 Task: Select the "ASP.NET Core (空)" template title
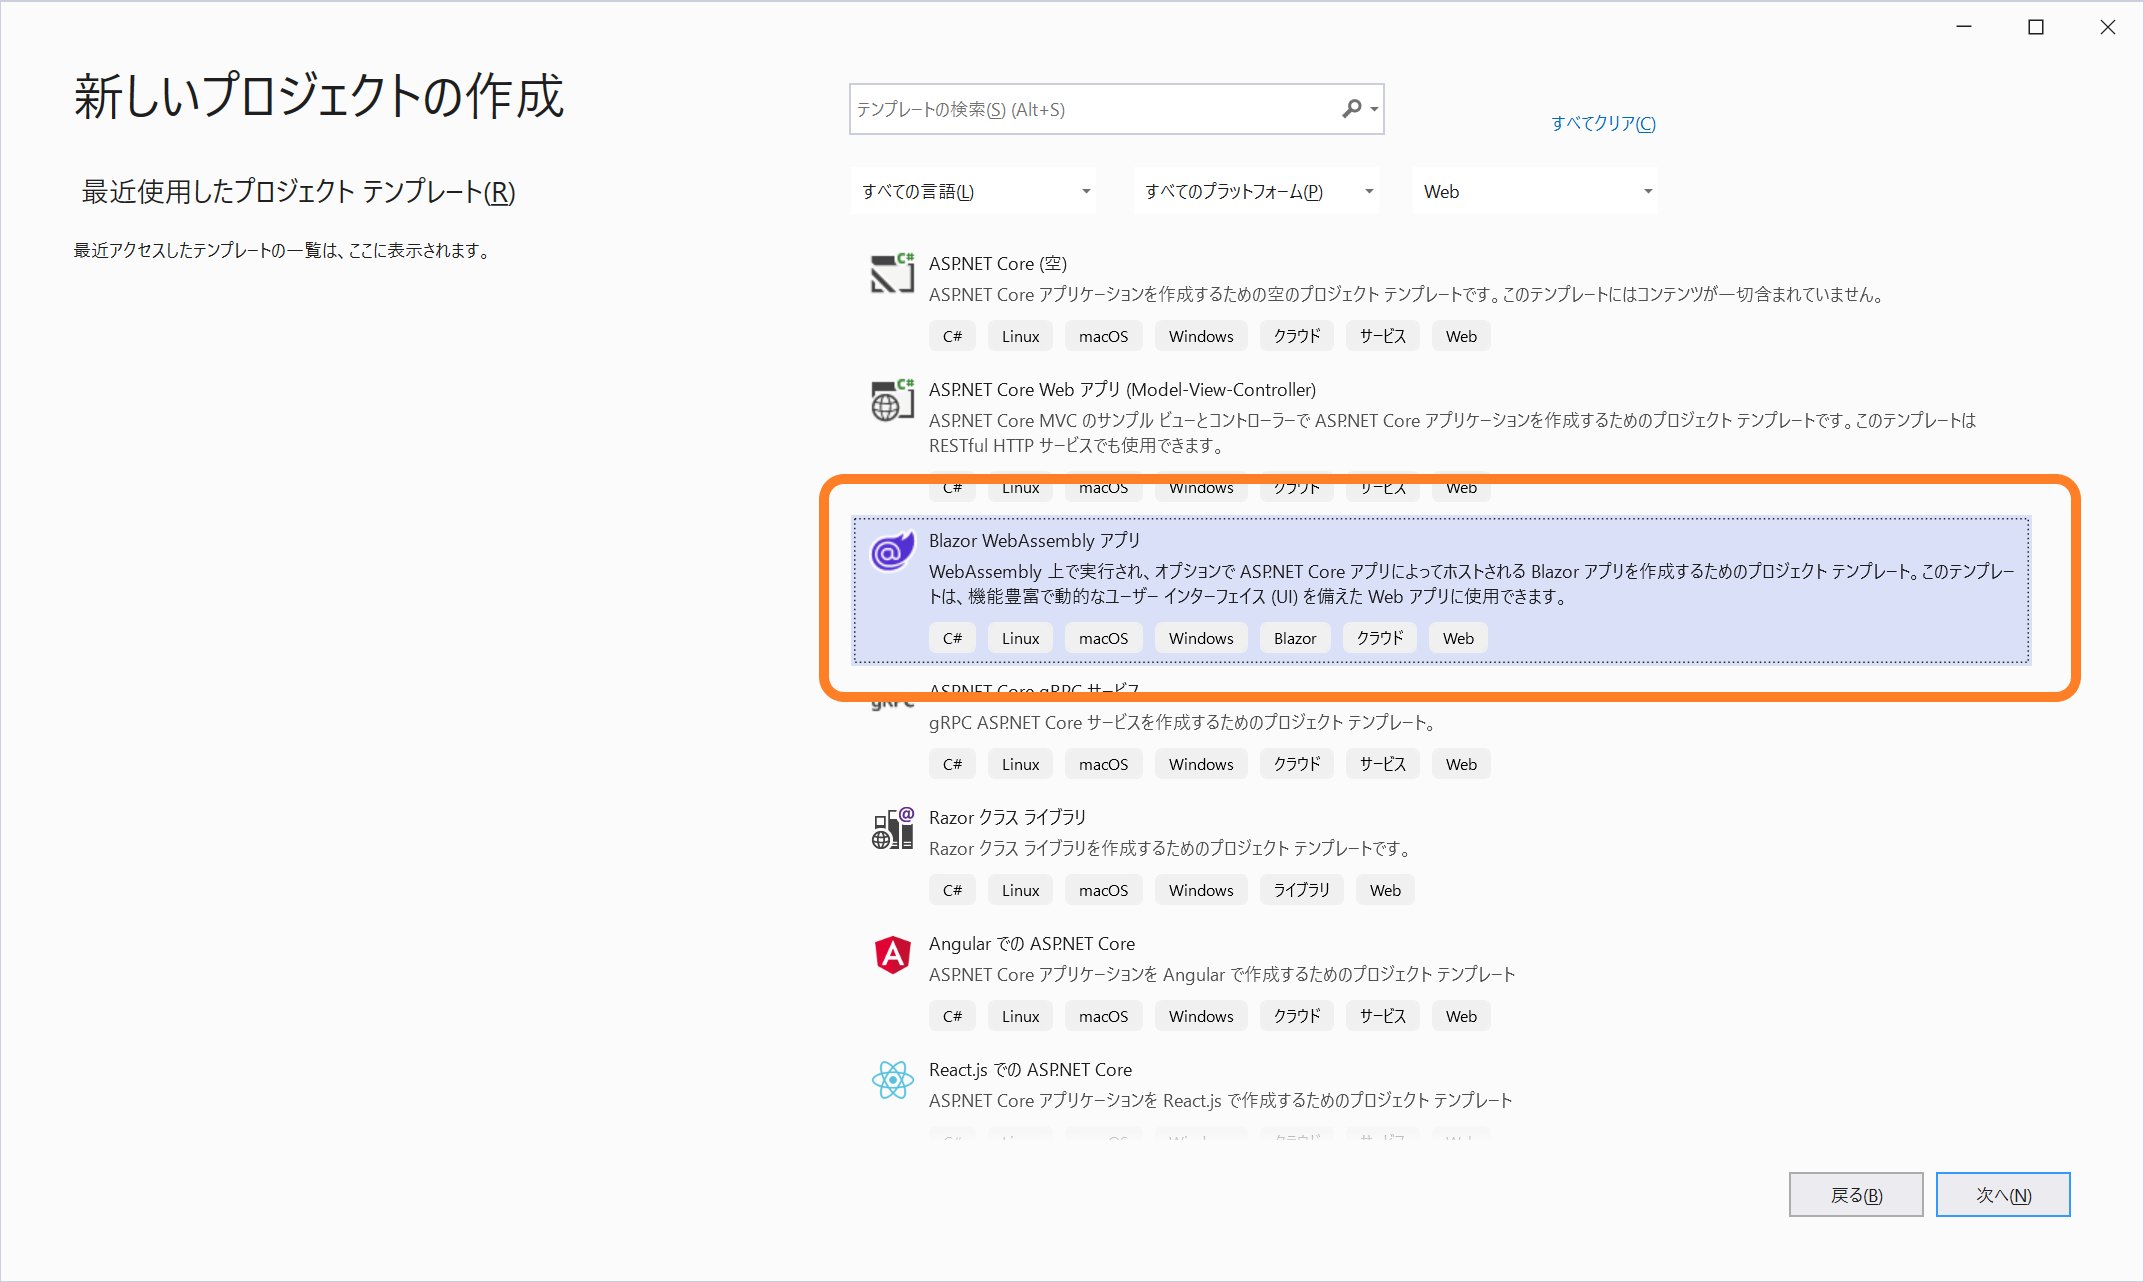[997, 263]
